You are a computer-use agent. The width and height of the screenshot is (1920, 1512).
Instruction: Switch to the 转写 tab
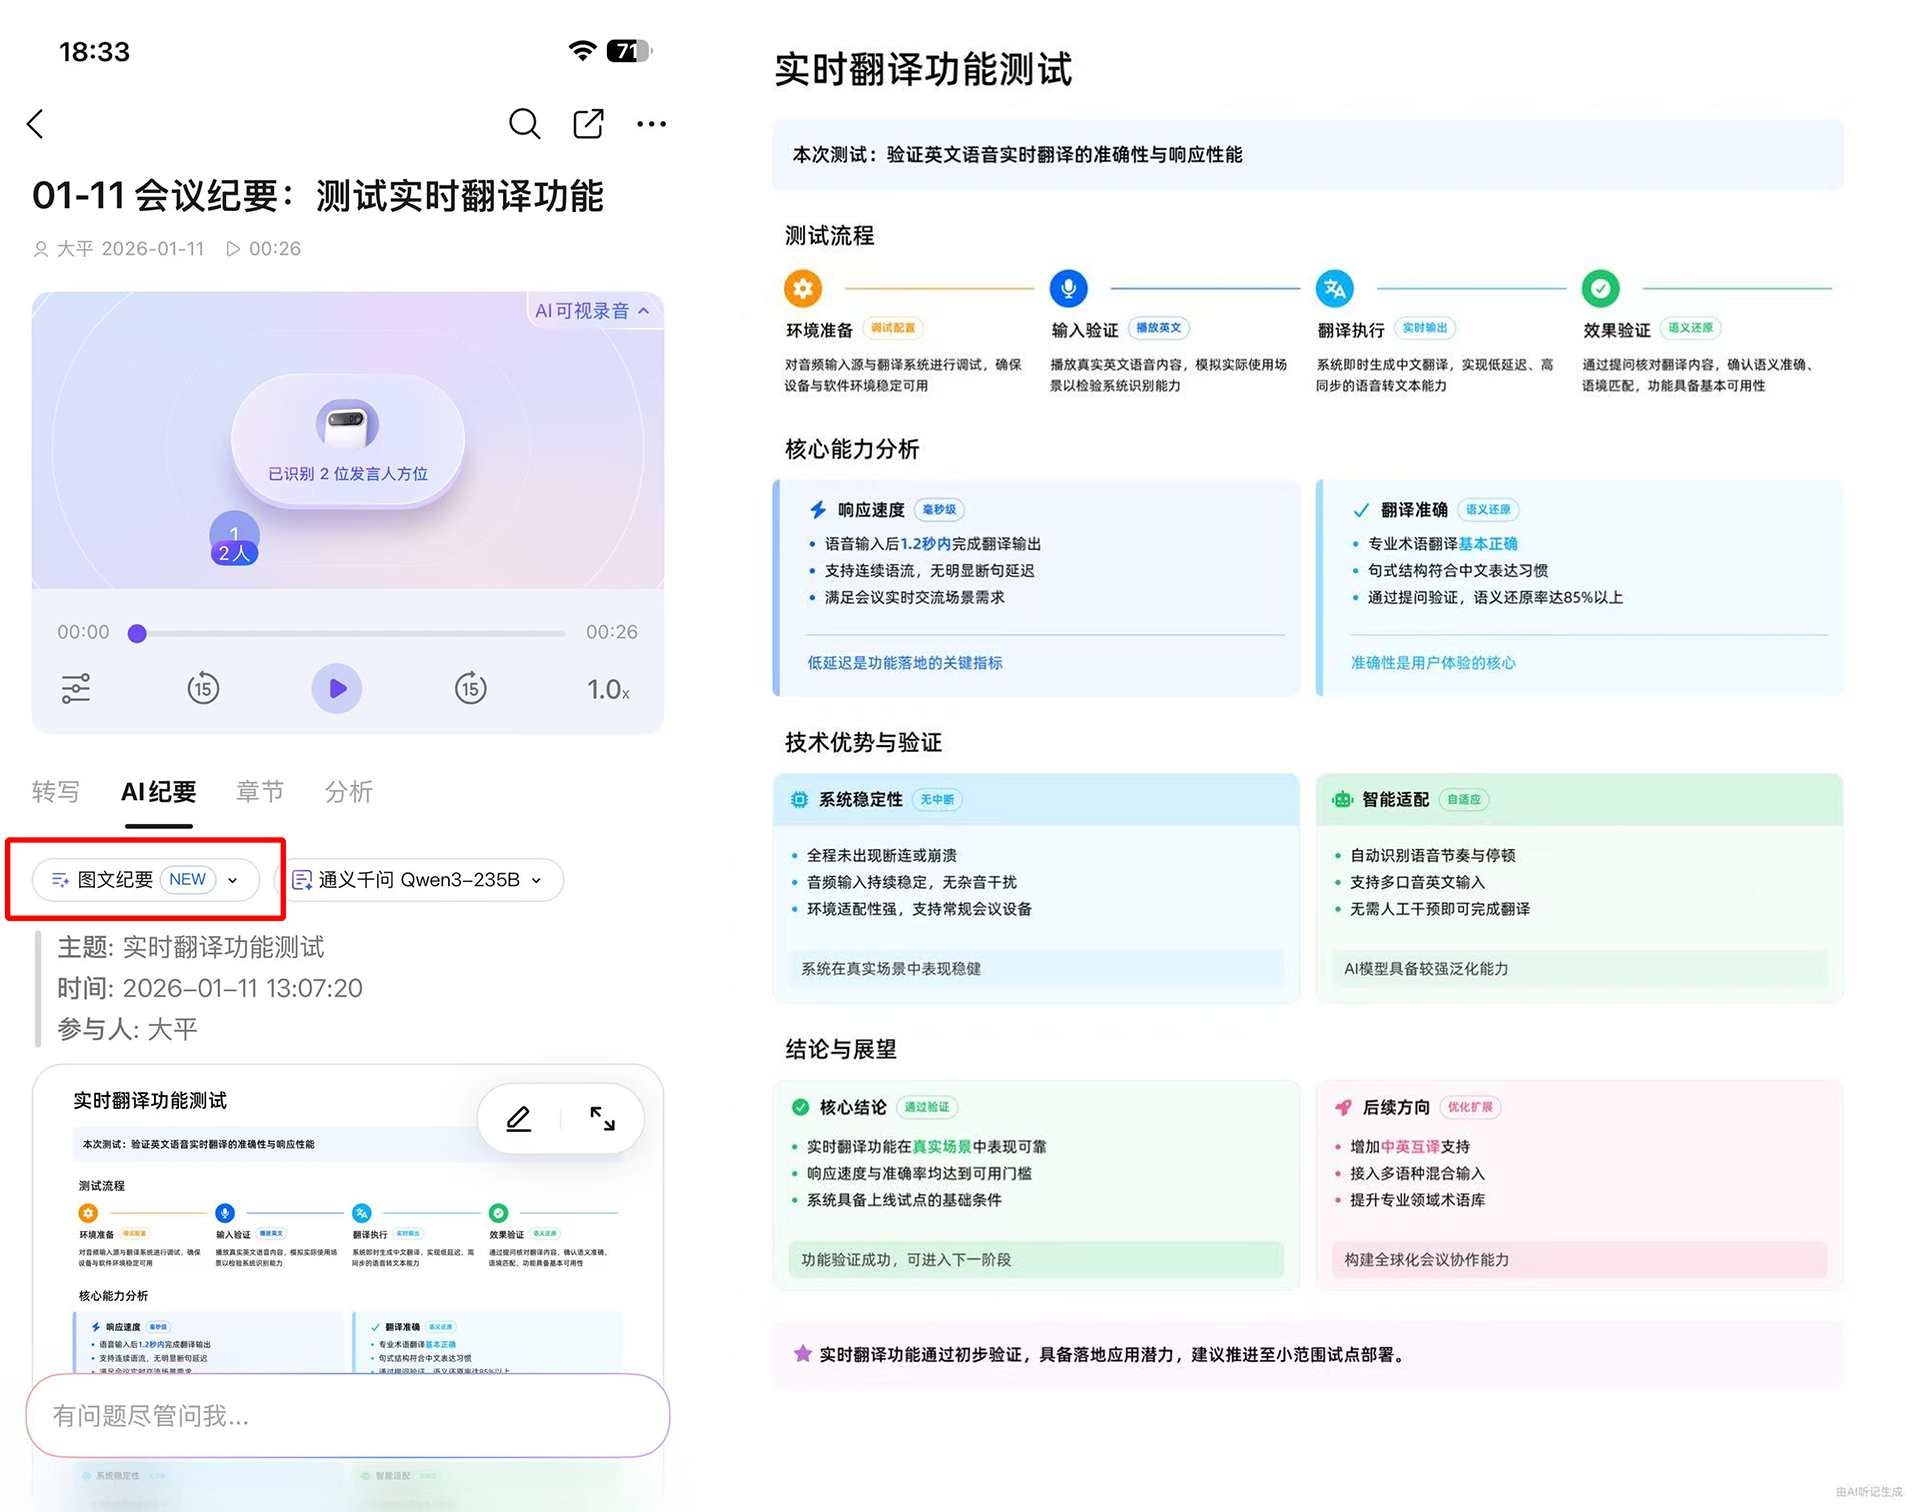(x=56, y=792)
